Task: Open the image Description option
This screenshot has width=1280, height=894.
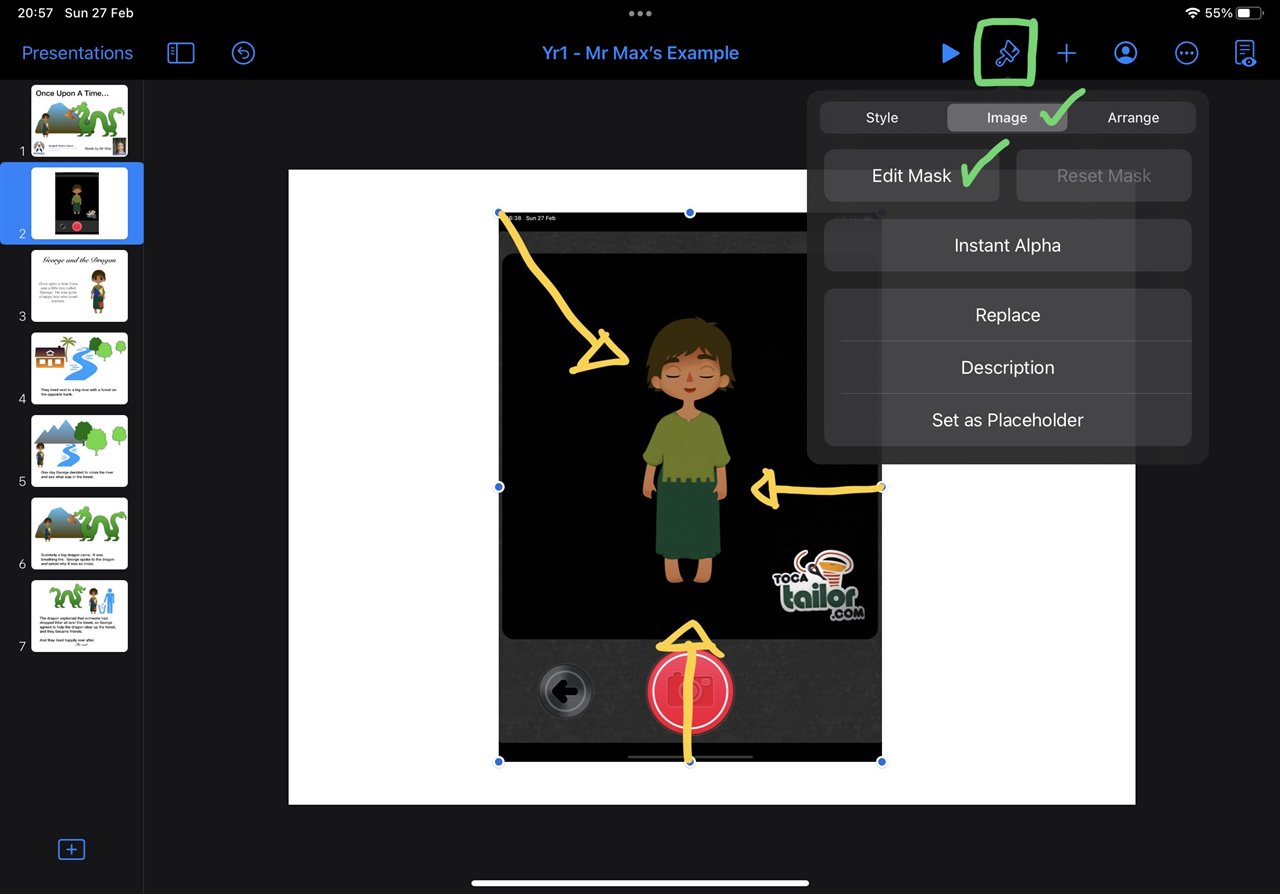Action: (1007, 367)
